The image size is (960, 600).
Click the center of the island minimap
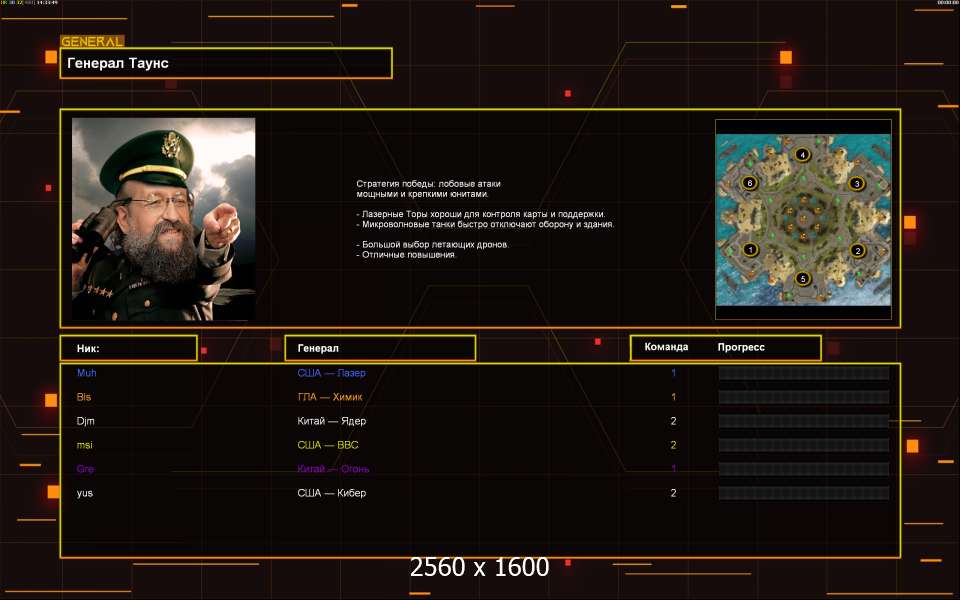pyautogui.click(x=803, y=218)
